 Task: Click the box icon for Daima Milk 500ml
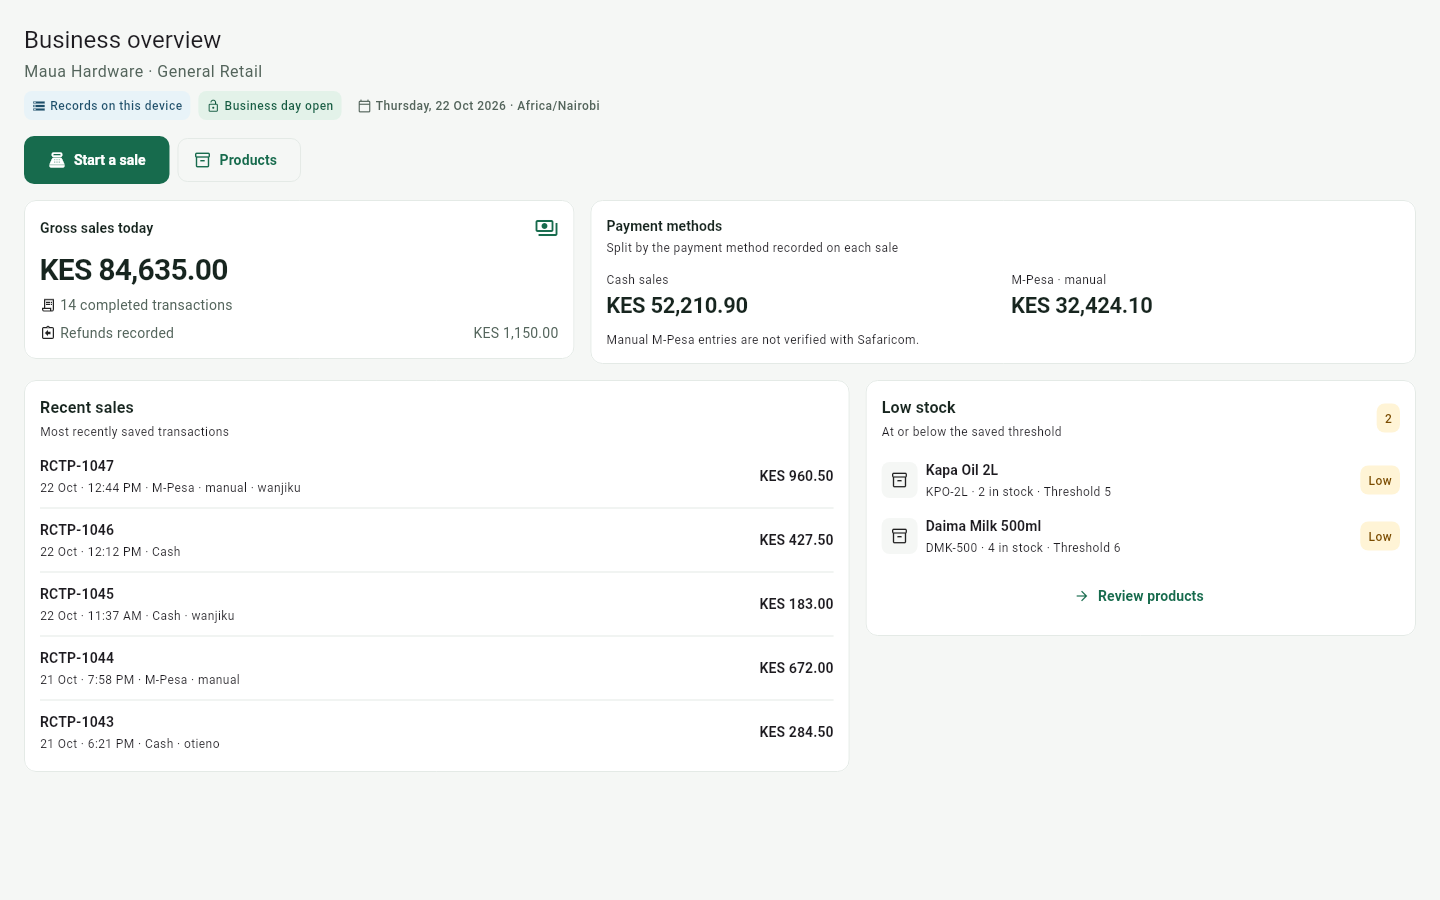click(899, 536)
